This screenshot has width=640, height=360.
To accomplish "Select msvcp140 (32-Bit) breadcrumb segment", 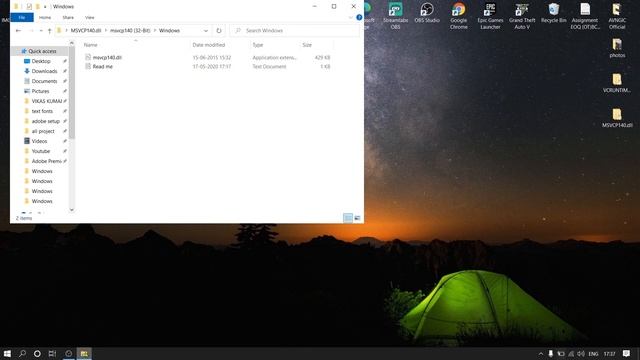I will [x=130, y=31].
